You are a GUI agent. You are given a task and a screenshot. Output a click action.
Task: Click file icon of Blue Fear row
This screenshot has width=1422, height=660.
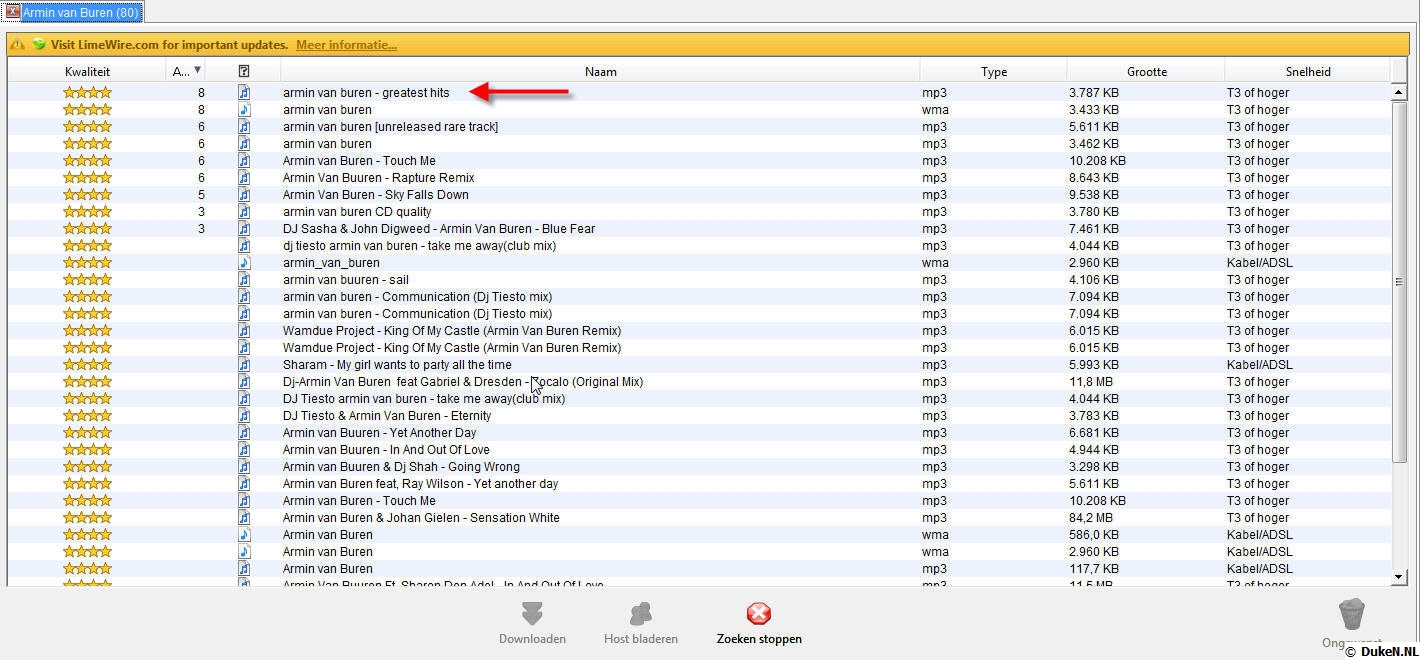click(x=244, y=228)
